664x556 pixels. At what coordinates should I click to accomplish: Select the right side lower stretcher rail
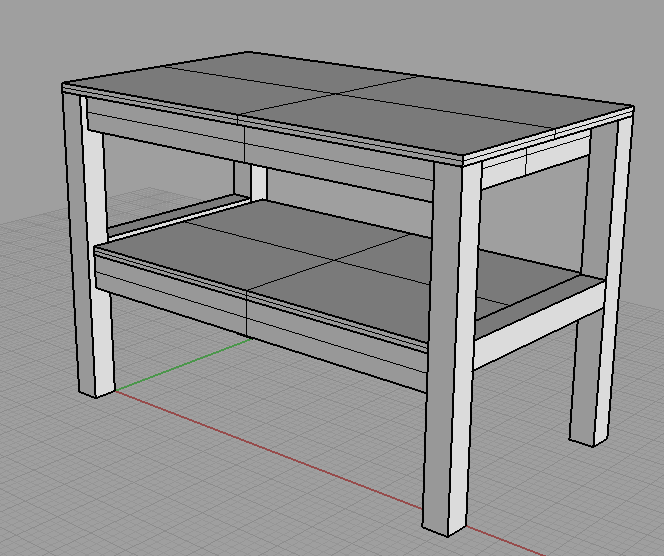538,322
